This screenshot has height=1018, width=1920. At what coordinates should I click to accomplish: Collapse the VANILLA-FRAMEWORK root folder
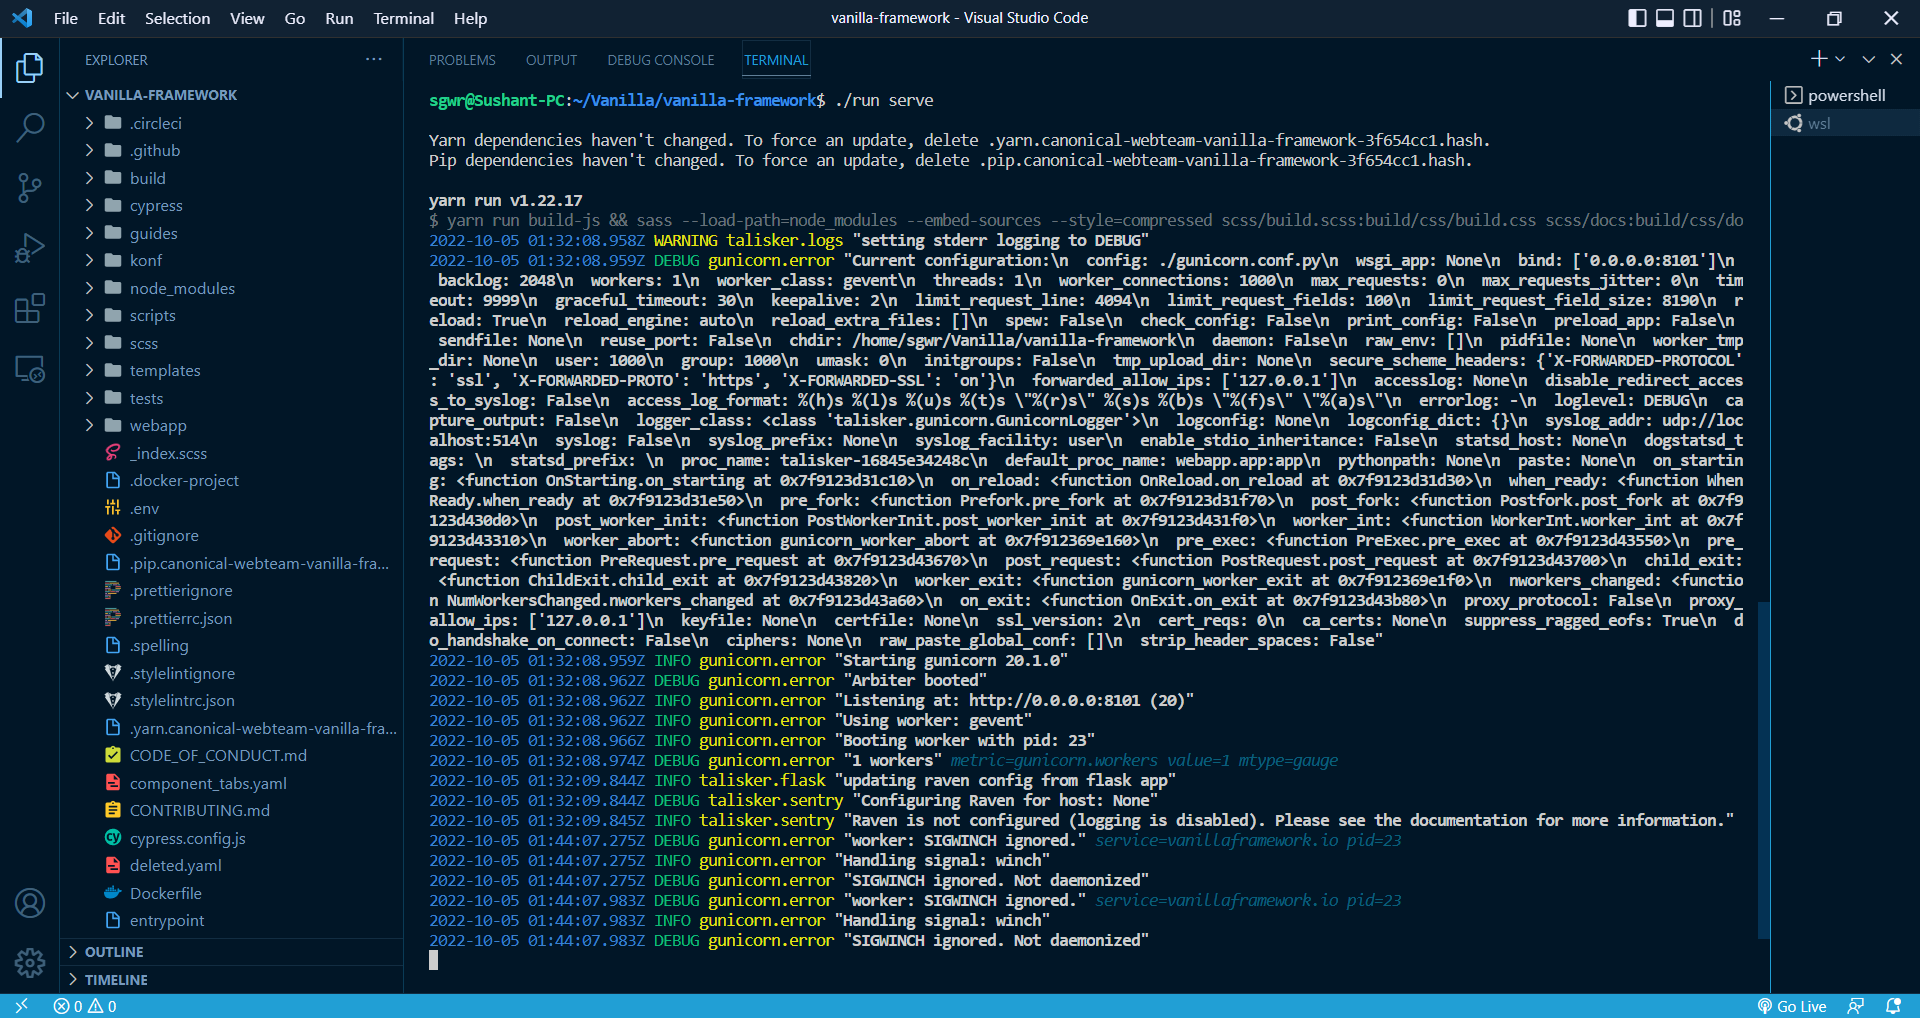pos(232,95)
